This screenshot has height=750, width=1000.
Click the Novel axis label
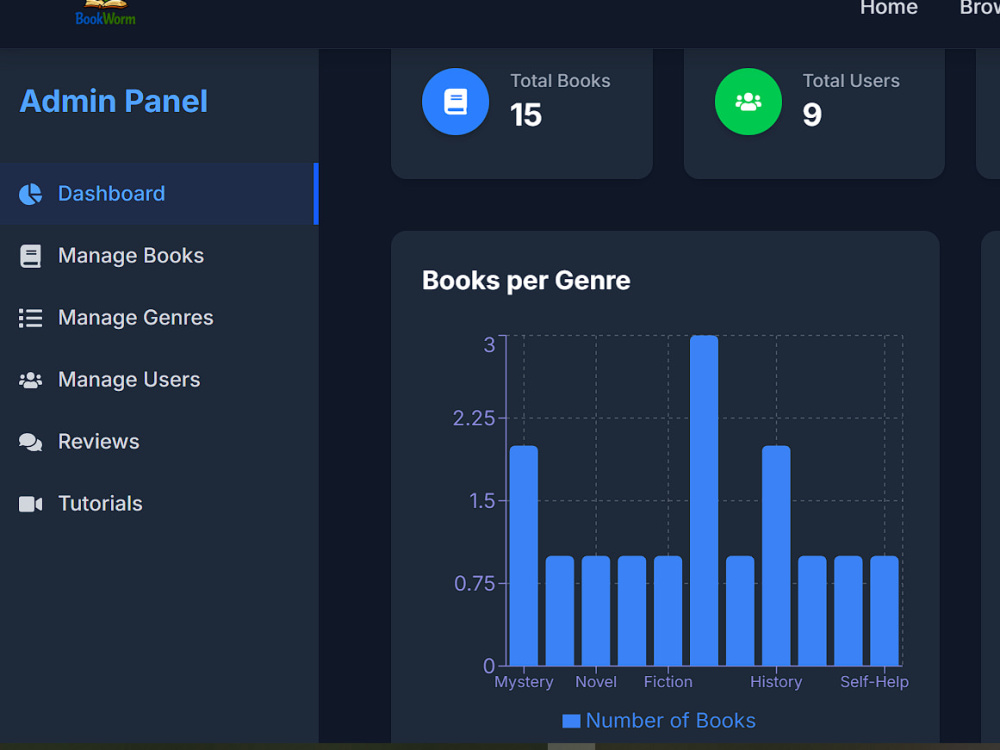coord(596,682)
